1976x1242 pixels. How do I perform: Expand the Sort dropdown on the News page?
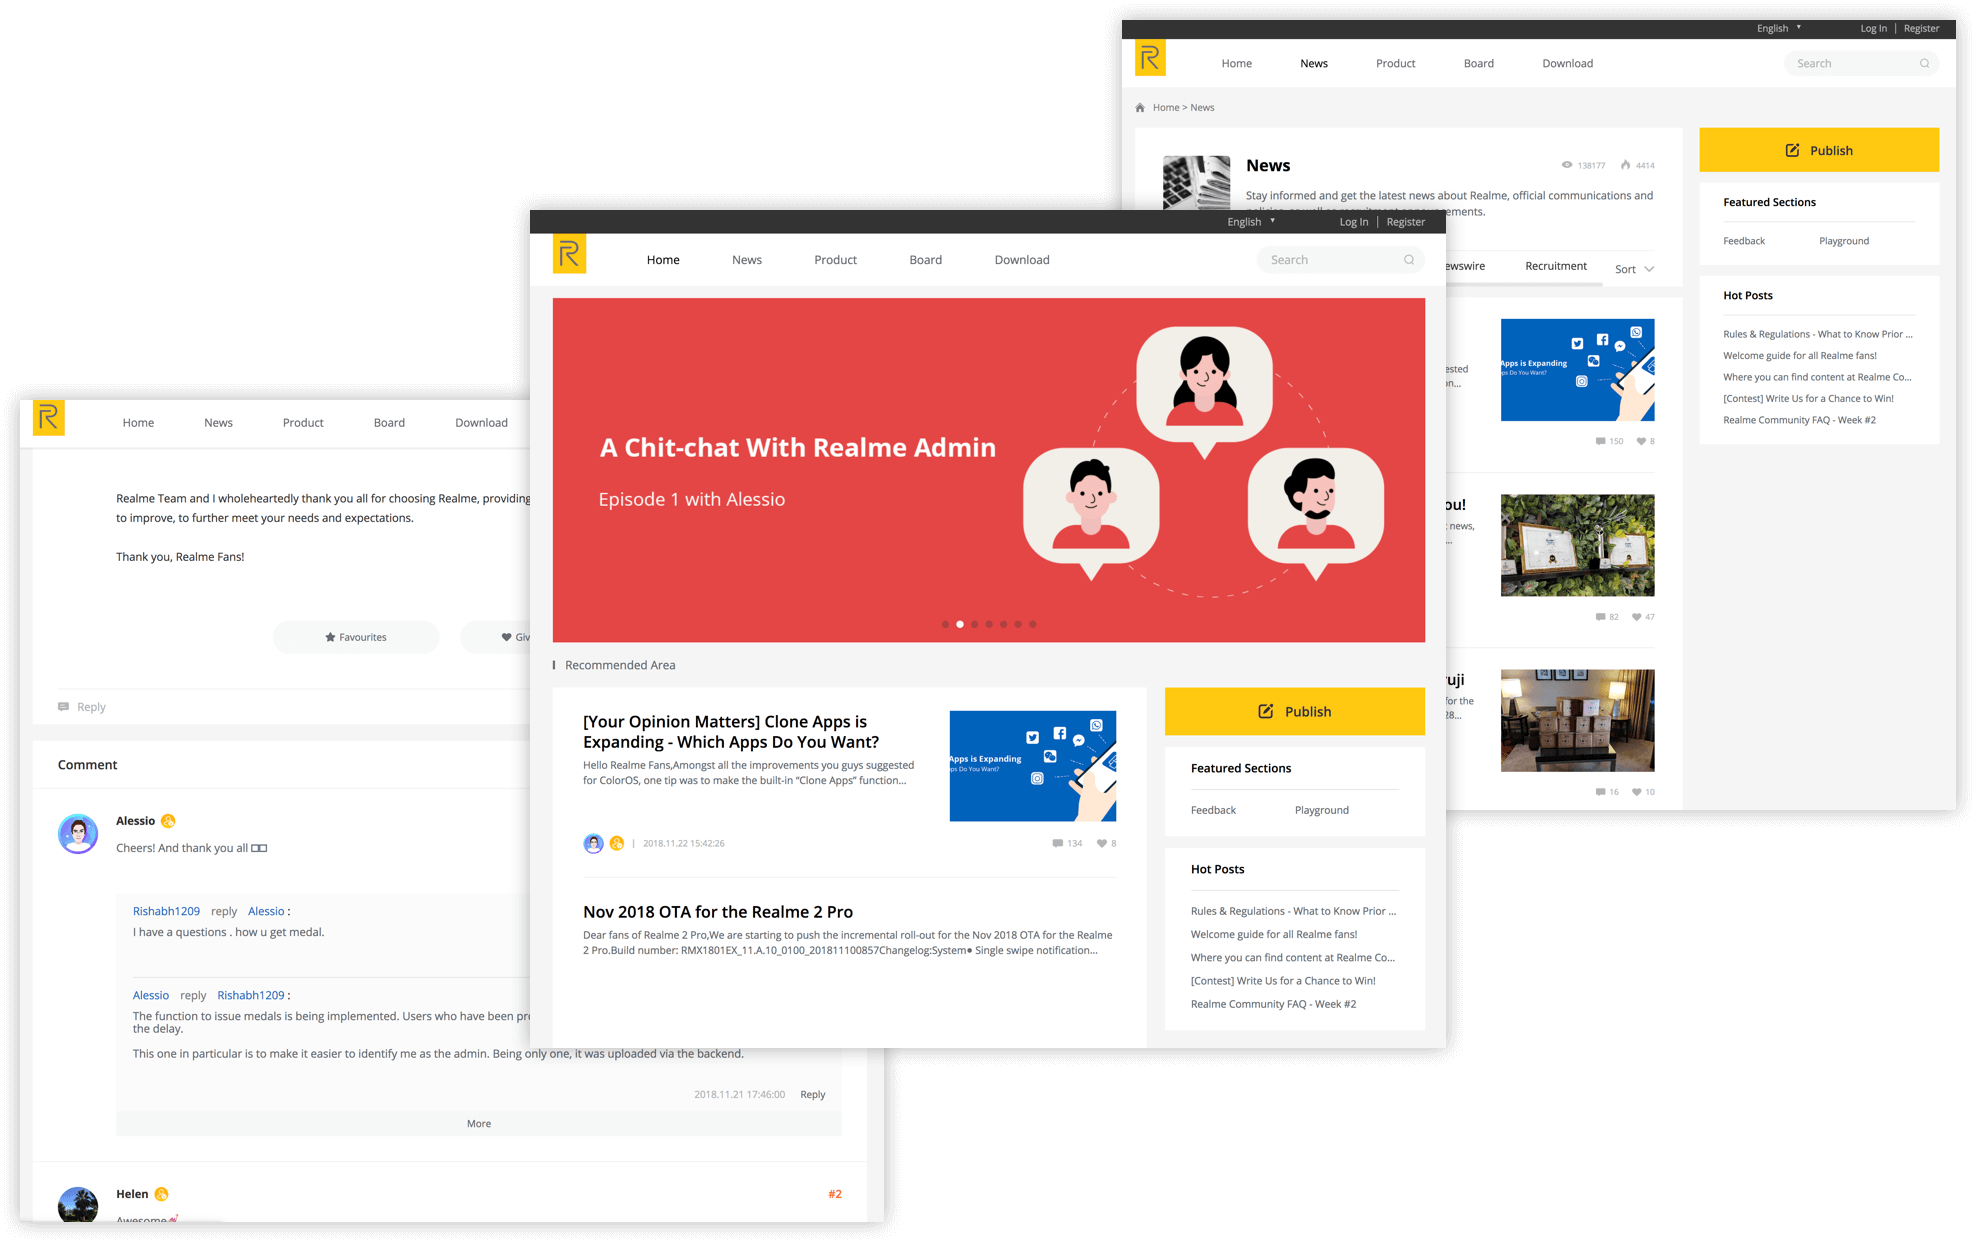[x=1634, y=269]
